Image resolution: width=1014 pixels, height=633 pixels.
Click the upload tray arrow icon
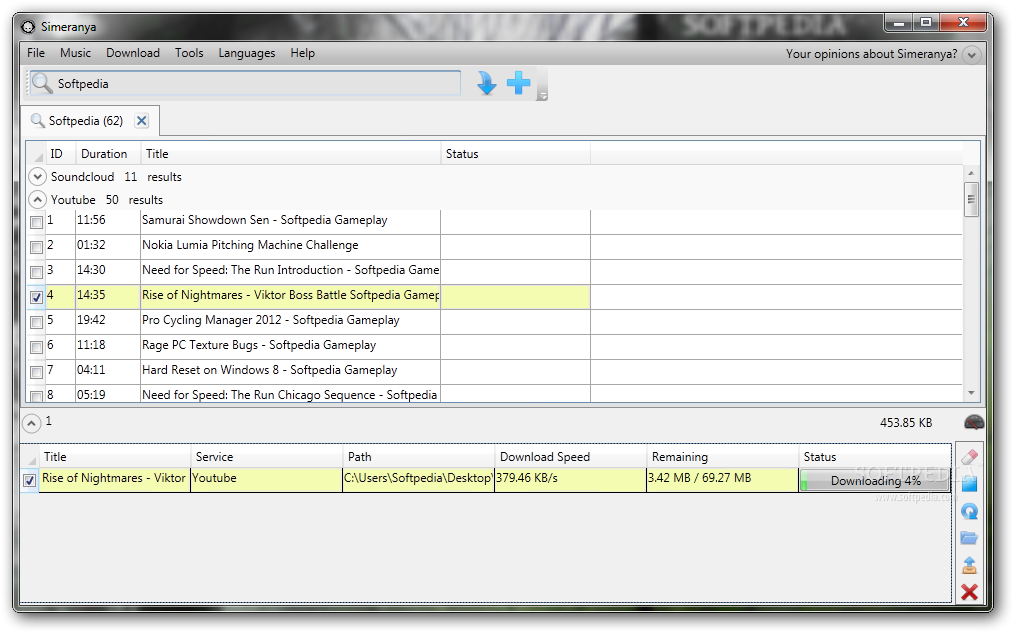(x=969, y=565)
